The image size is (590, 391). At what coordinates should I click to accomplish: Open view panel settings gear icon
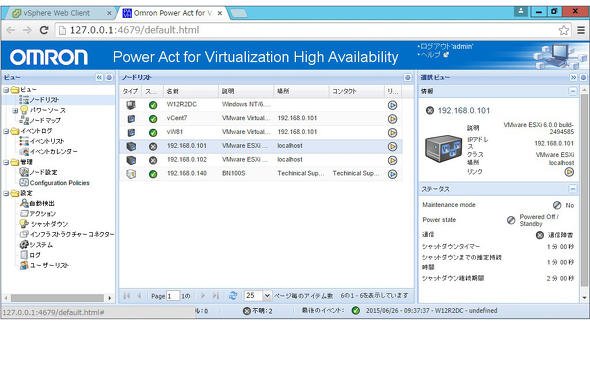[109, 78]
